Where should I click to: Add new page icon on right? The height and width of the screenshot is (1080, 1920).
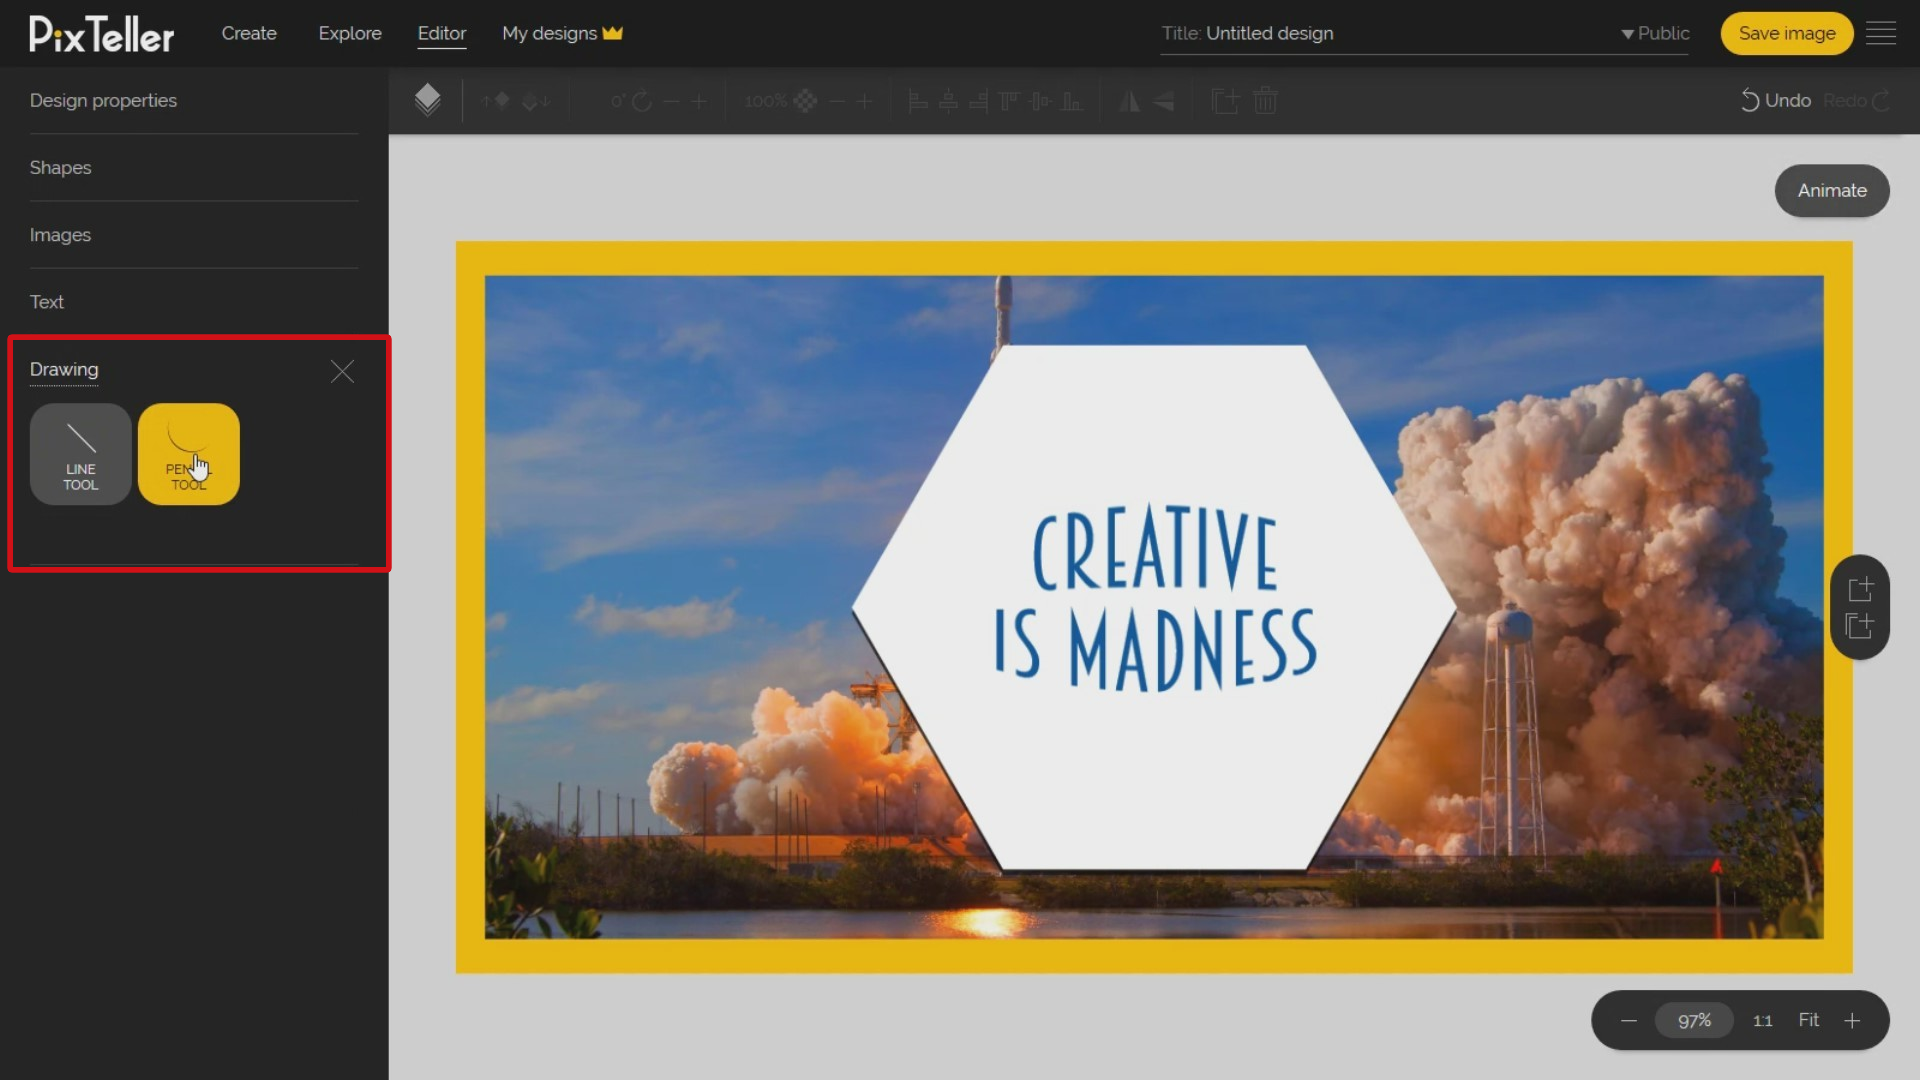1860,588
